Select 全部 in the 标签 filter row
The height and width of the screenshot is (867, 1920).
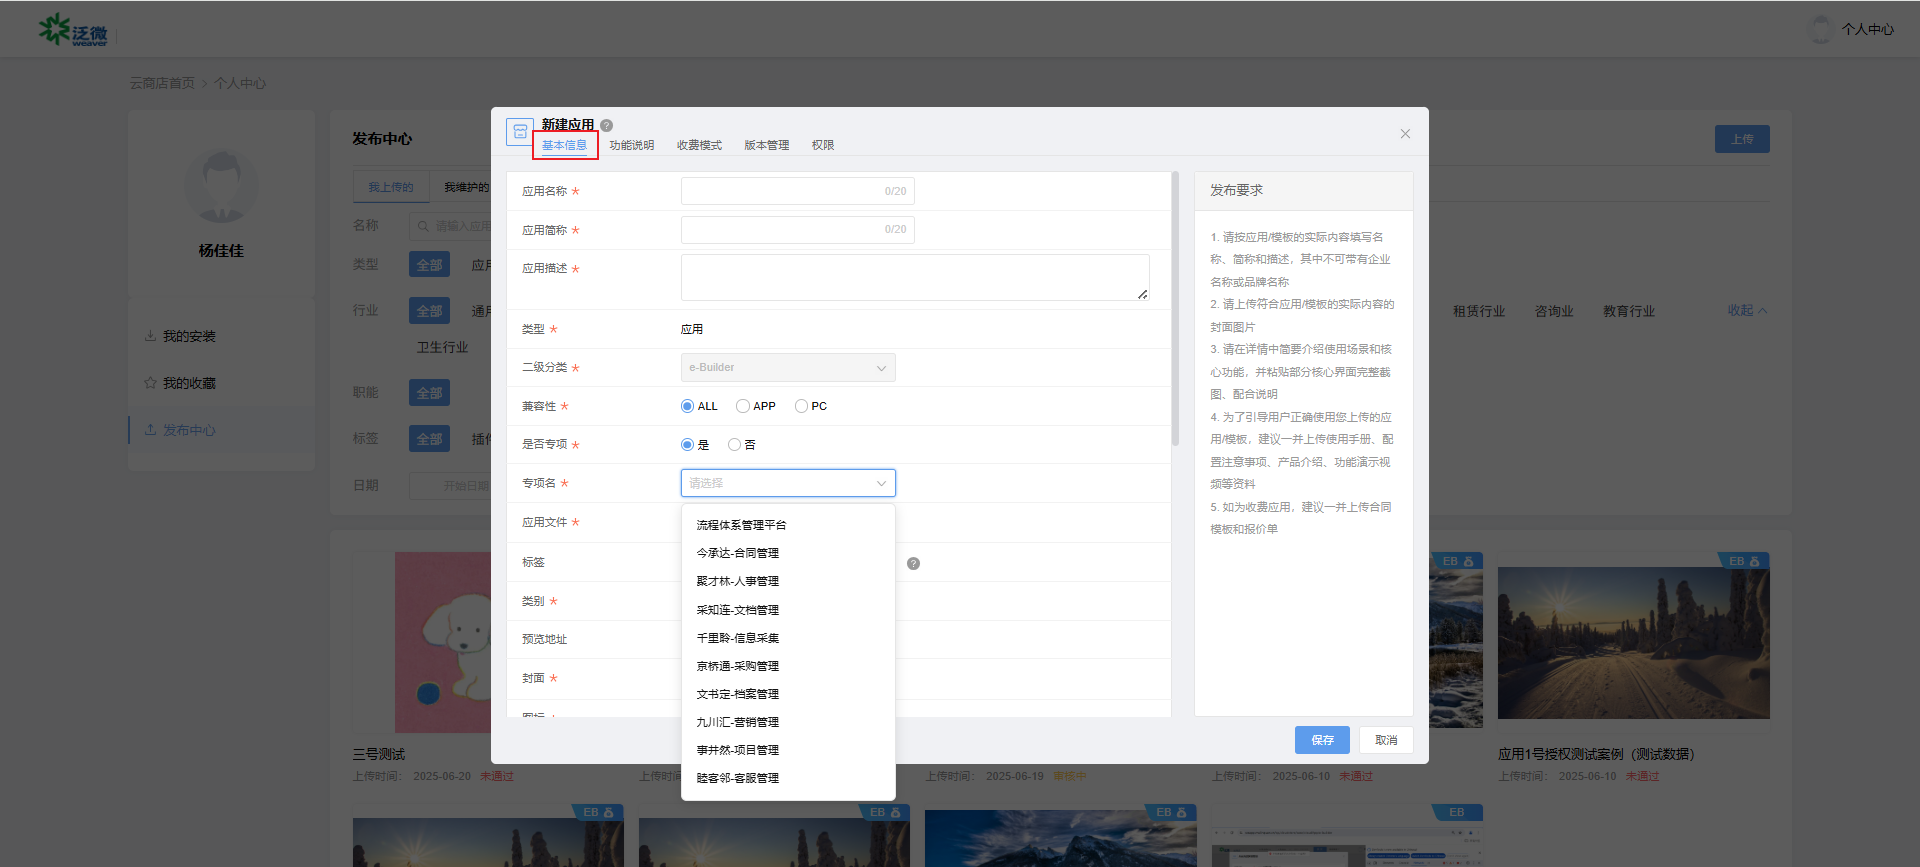tap(429, 438)
